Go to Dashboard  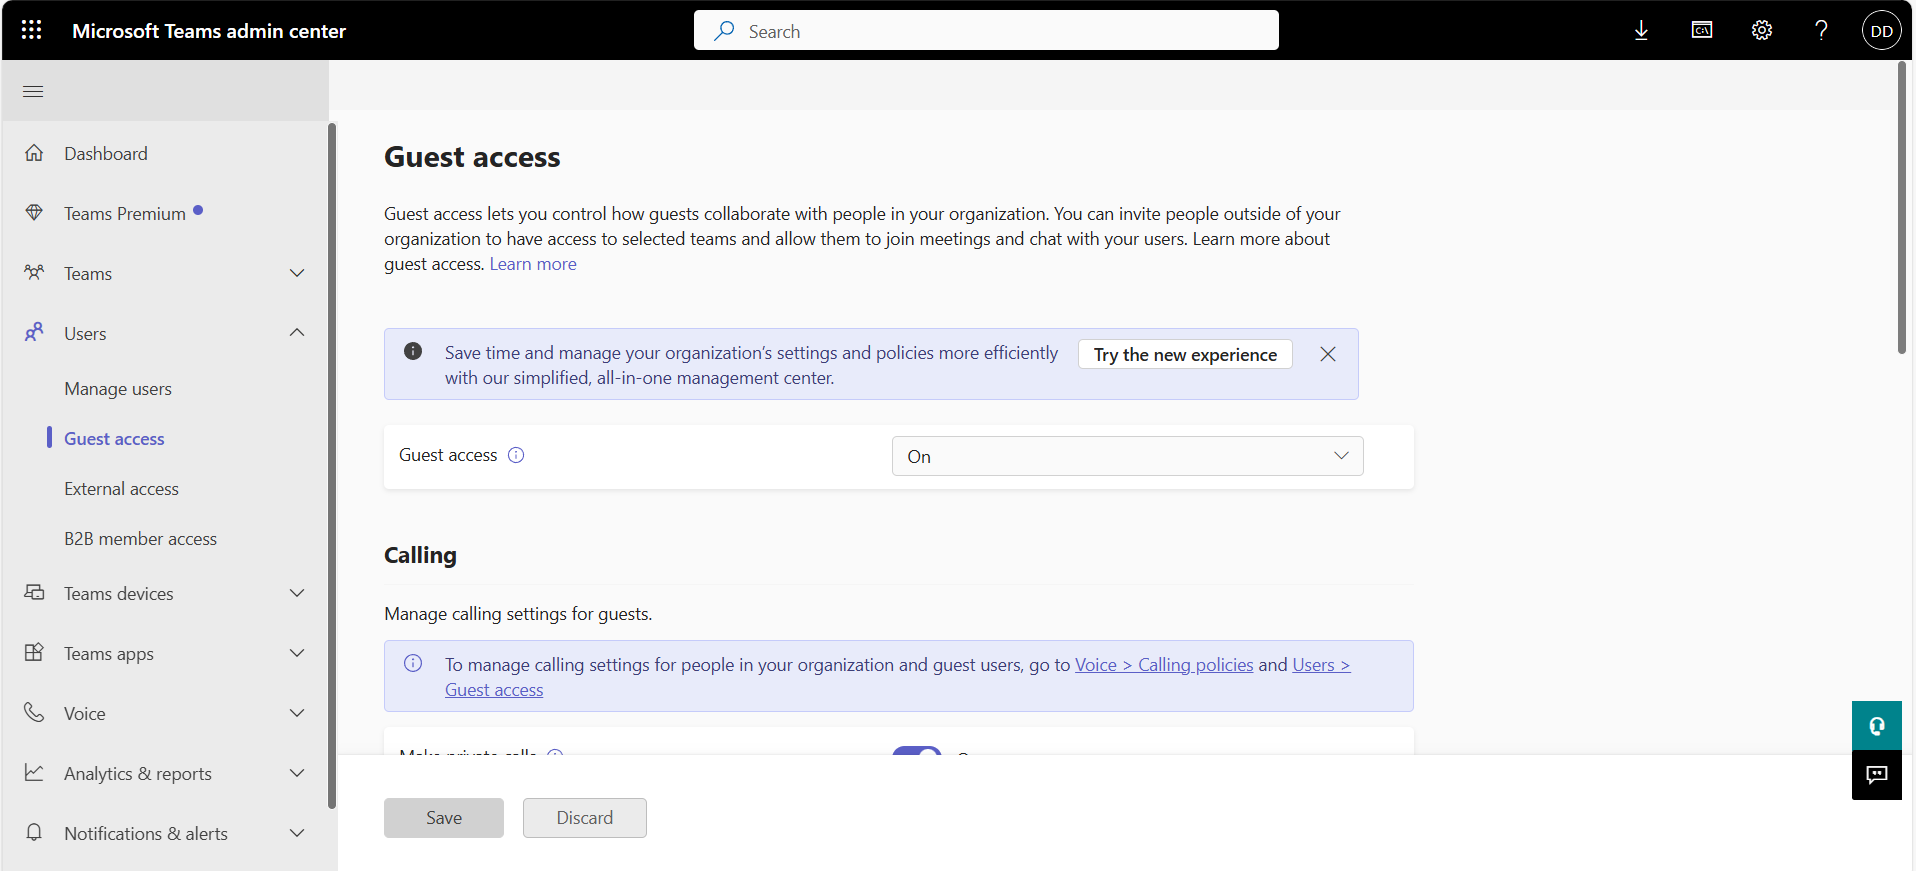point(106,153)
